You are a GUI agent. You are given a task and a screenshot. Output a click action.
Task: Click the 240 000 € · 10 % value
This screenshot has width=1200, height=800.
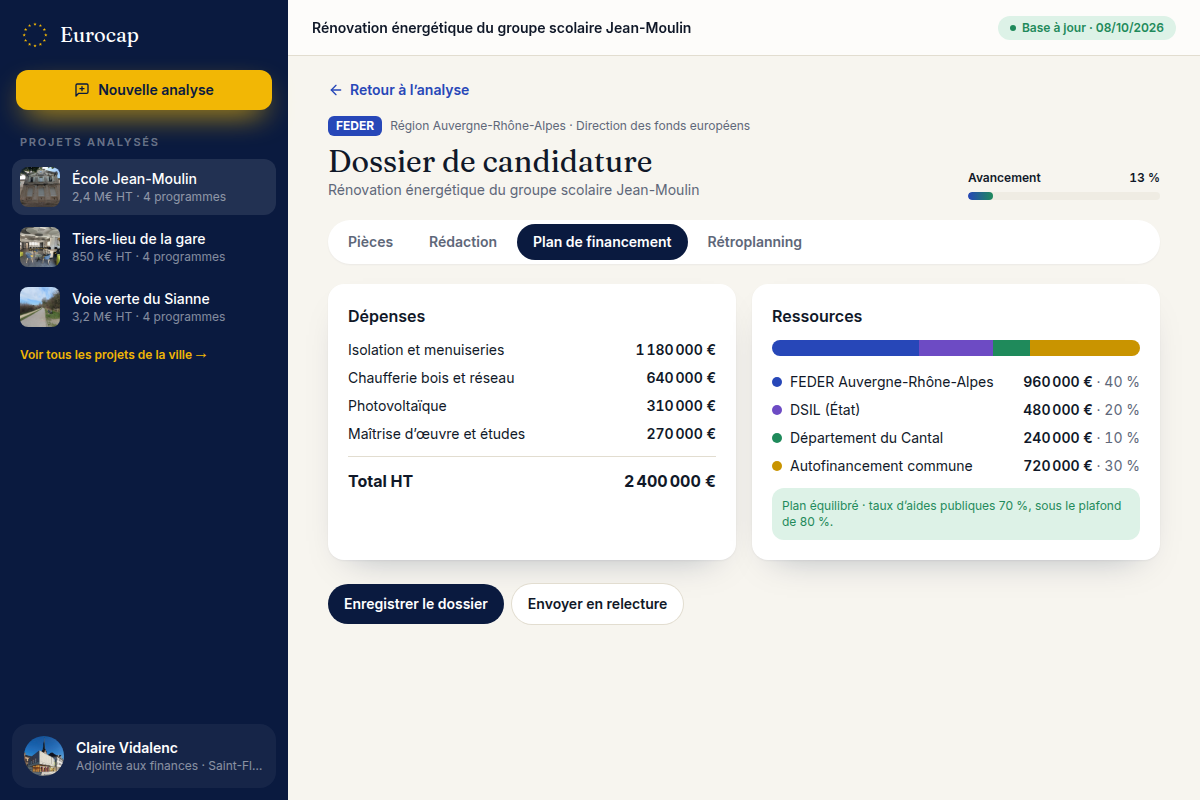[x=1081, y=438]
